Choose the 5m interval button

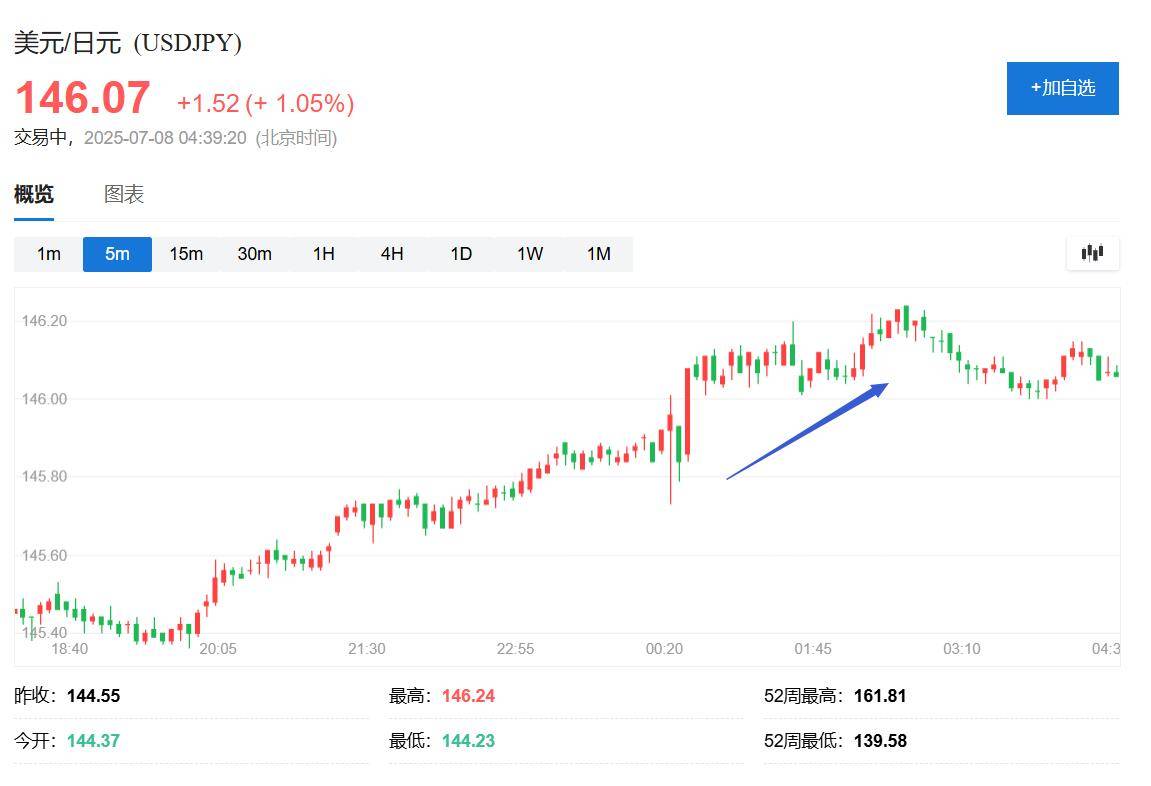pyautogui.click(x=117, y=254)
